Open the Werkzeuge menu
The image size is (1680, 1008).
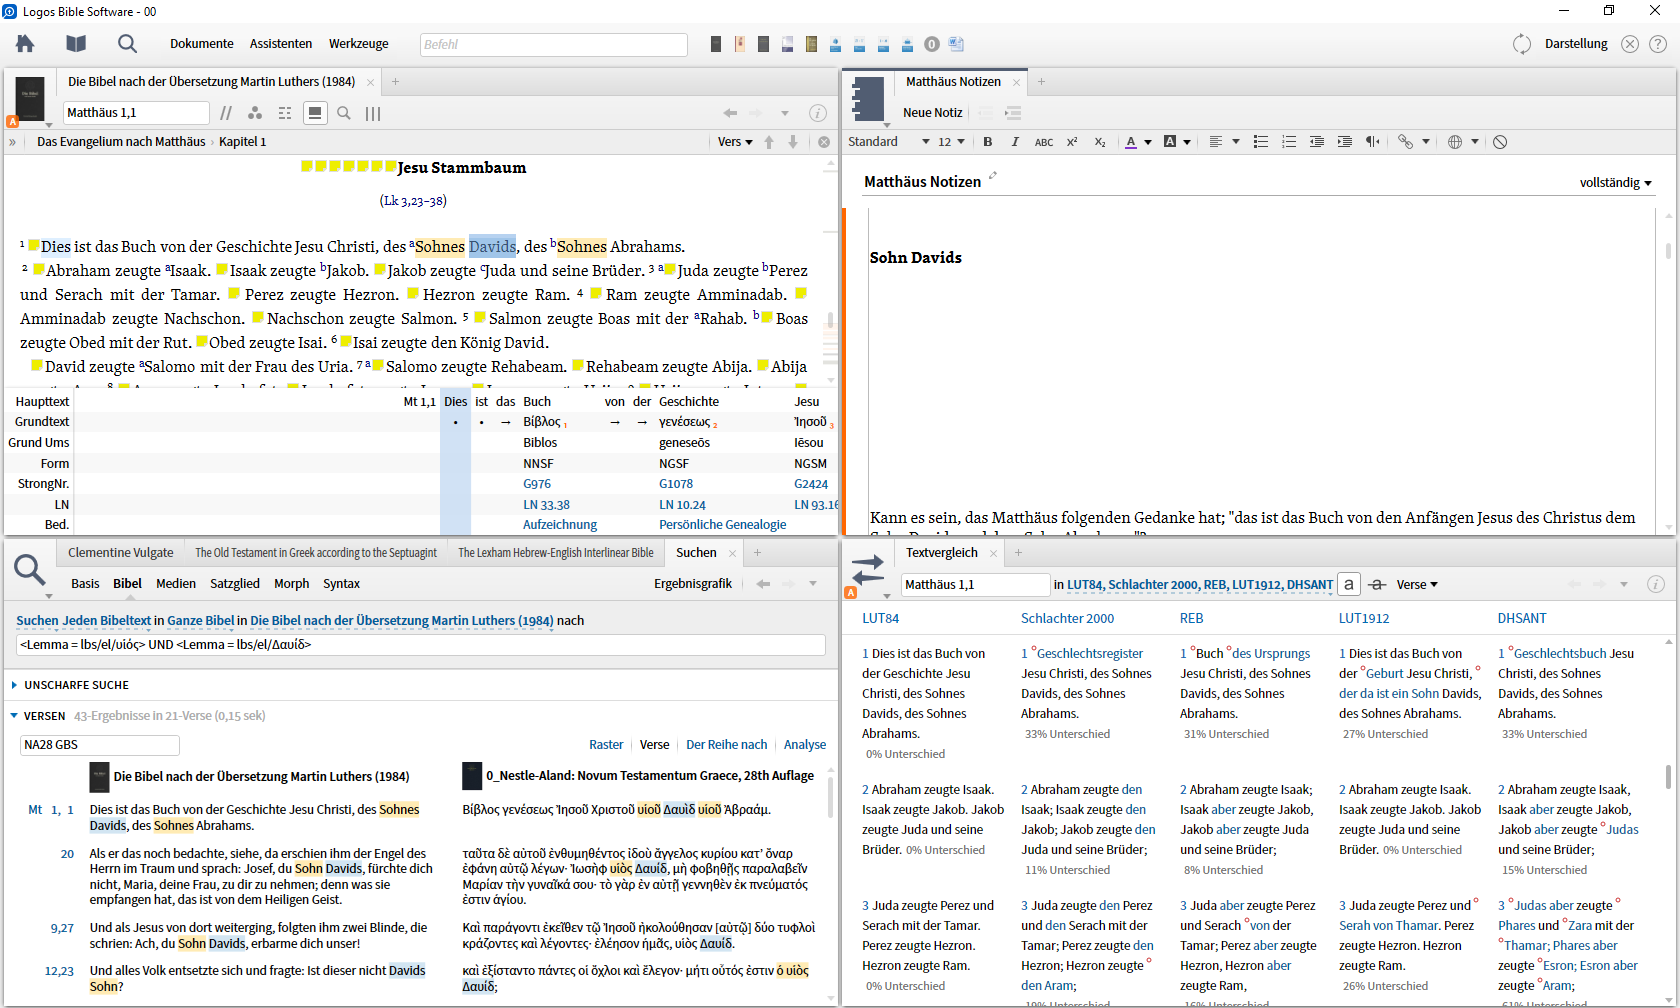[359, 44]
